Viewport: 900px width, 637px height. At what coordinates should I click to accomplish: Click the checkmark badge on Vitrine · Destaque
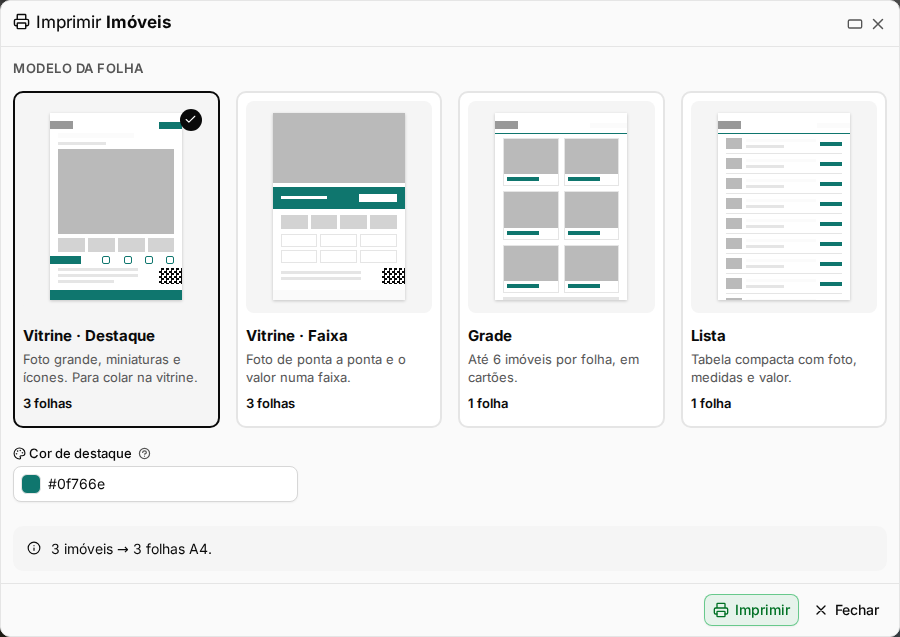pyautogui.click(x=191, y=119)
